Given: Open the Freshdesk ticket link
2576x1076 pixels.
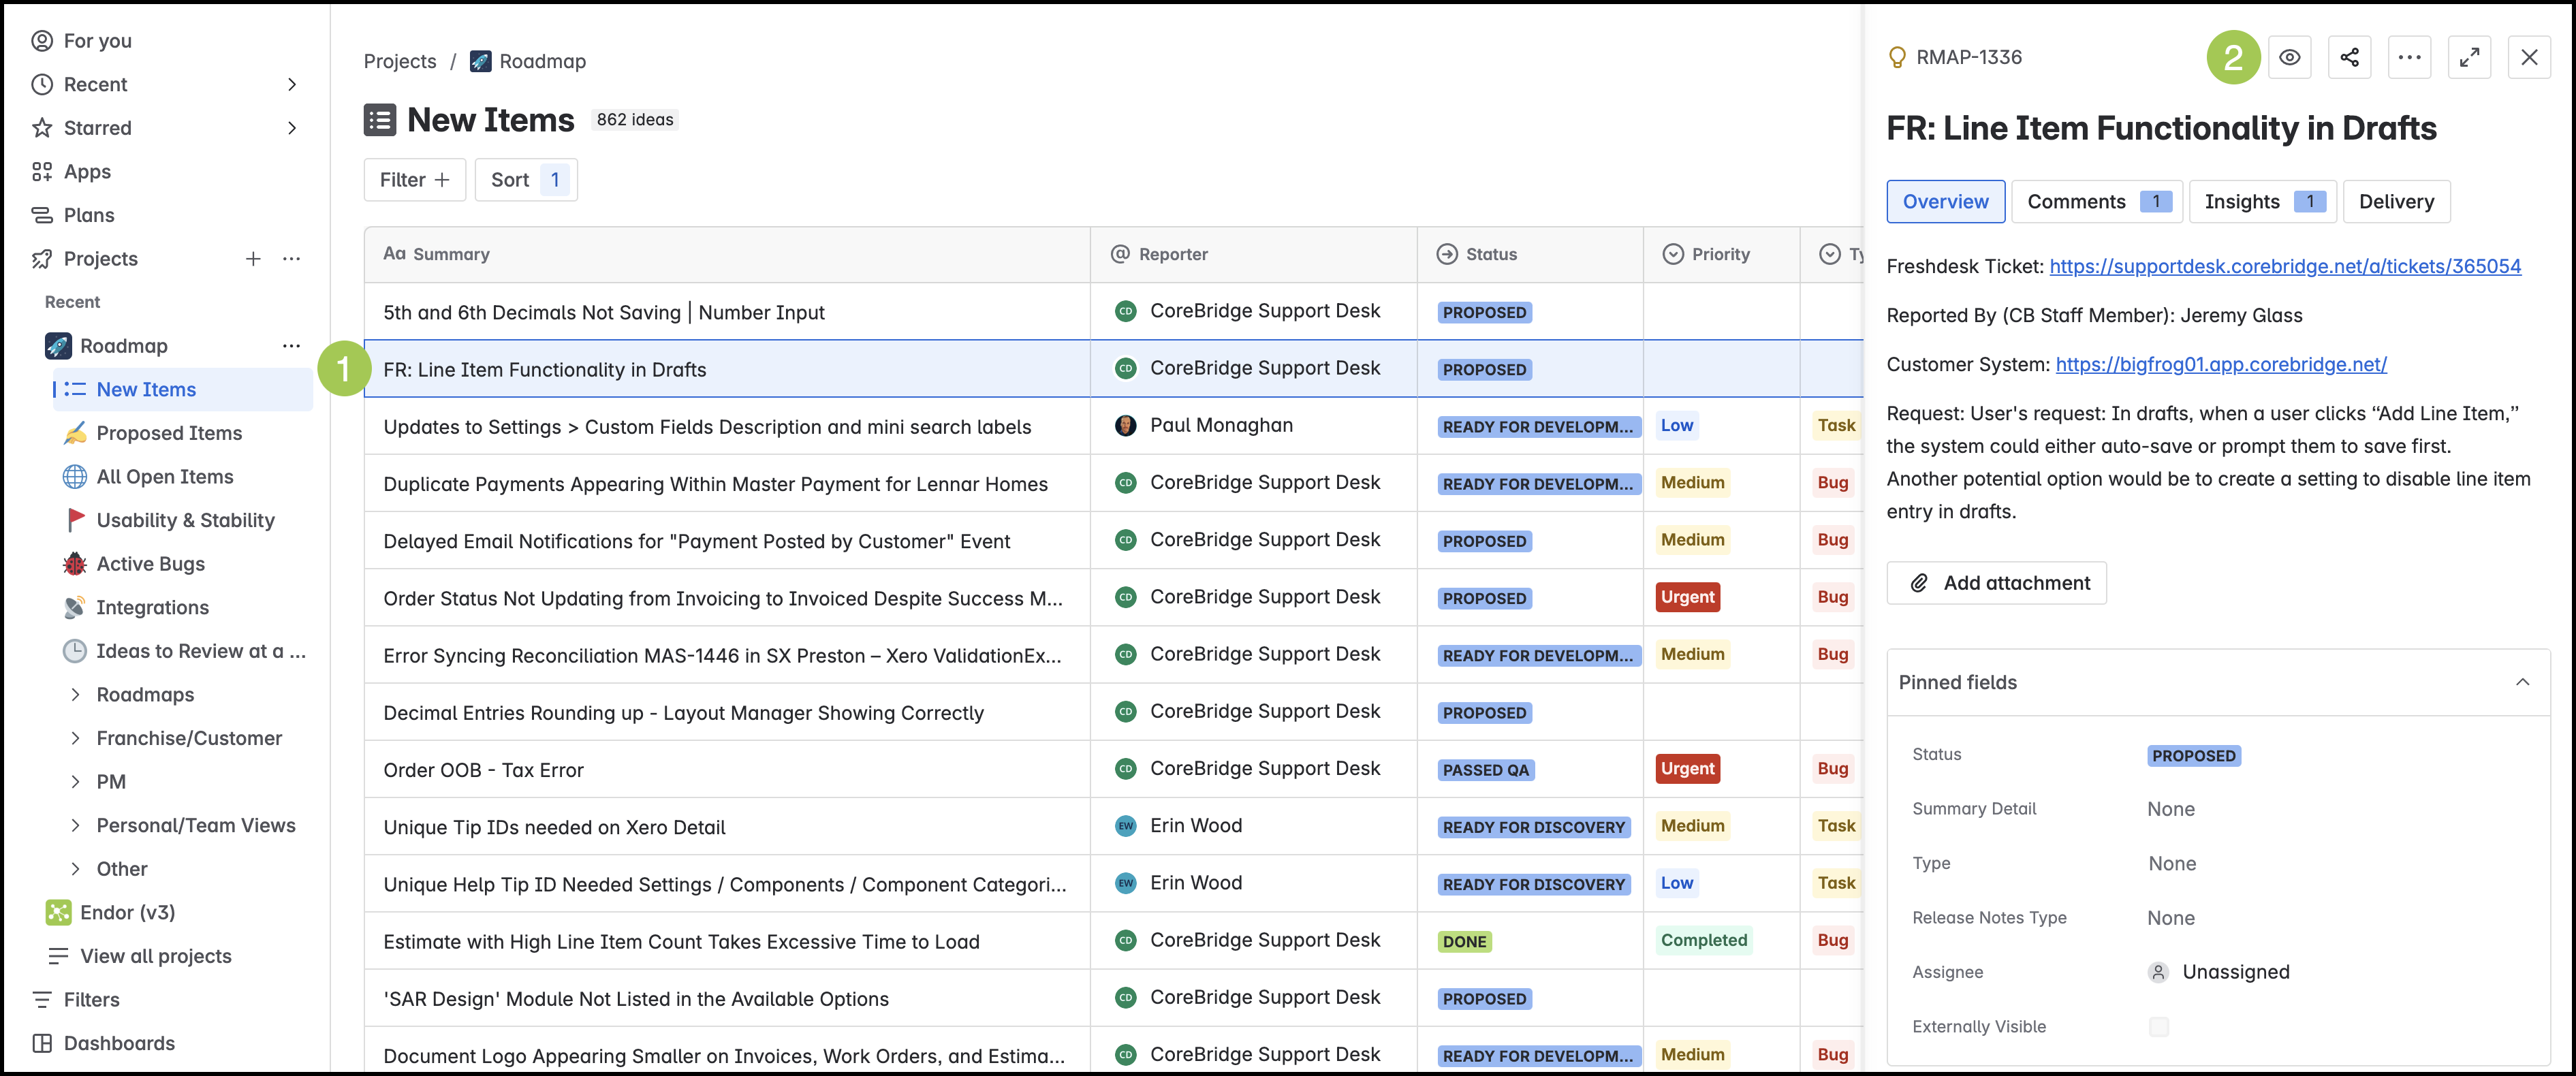Looking at the screenshot, I should pos(2284,266).
